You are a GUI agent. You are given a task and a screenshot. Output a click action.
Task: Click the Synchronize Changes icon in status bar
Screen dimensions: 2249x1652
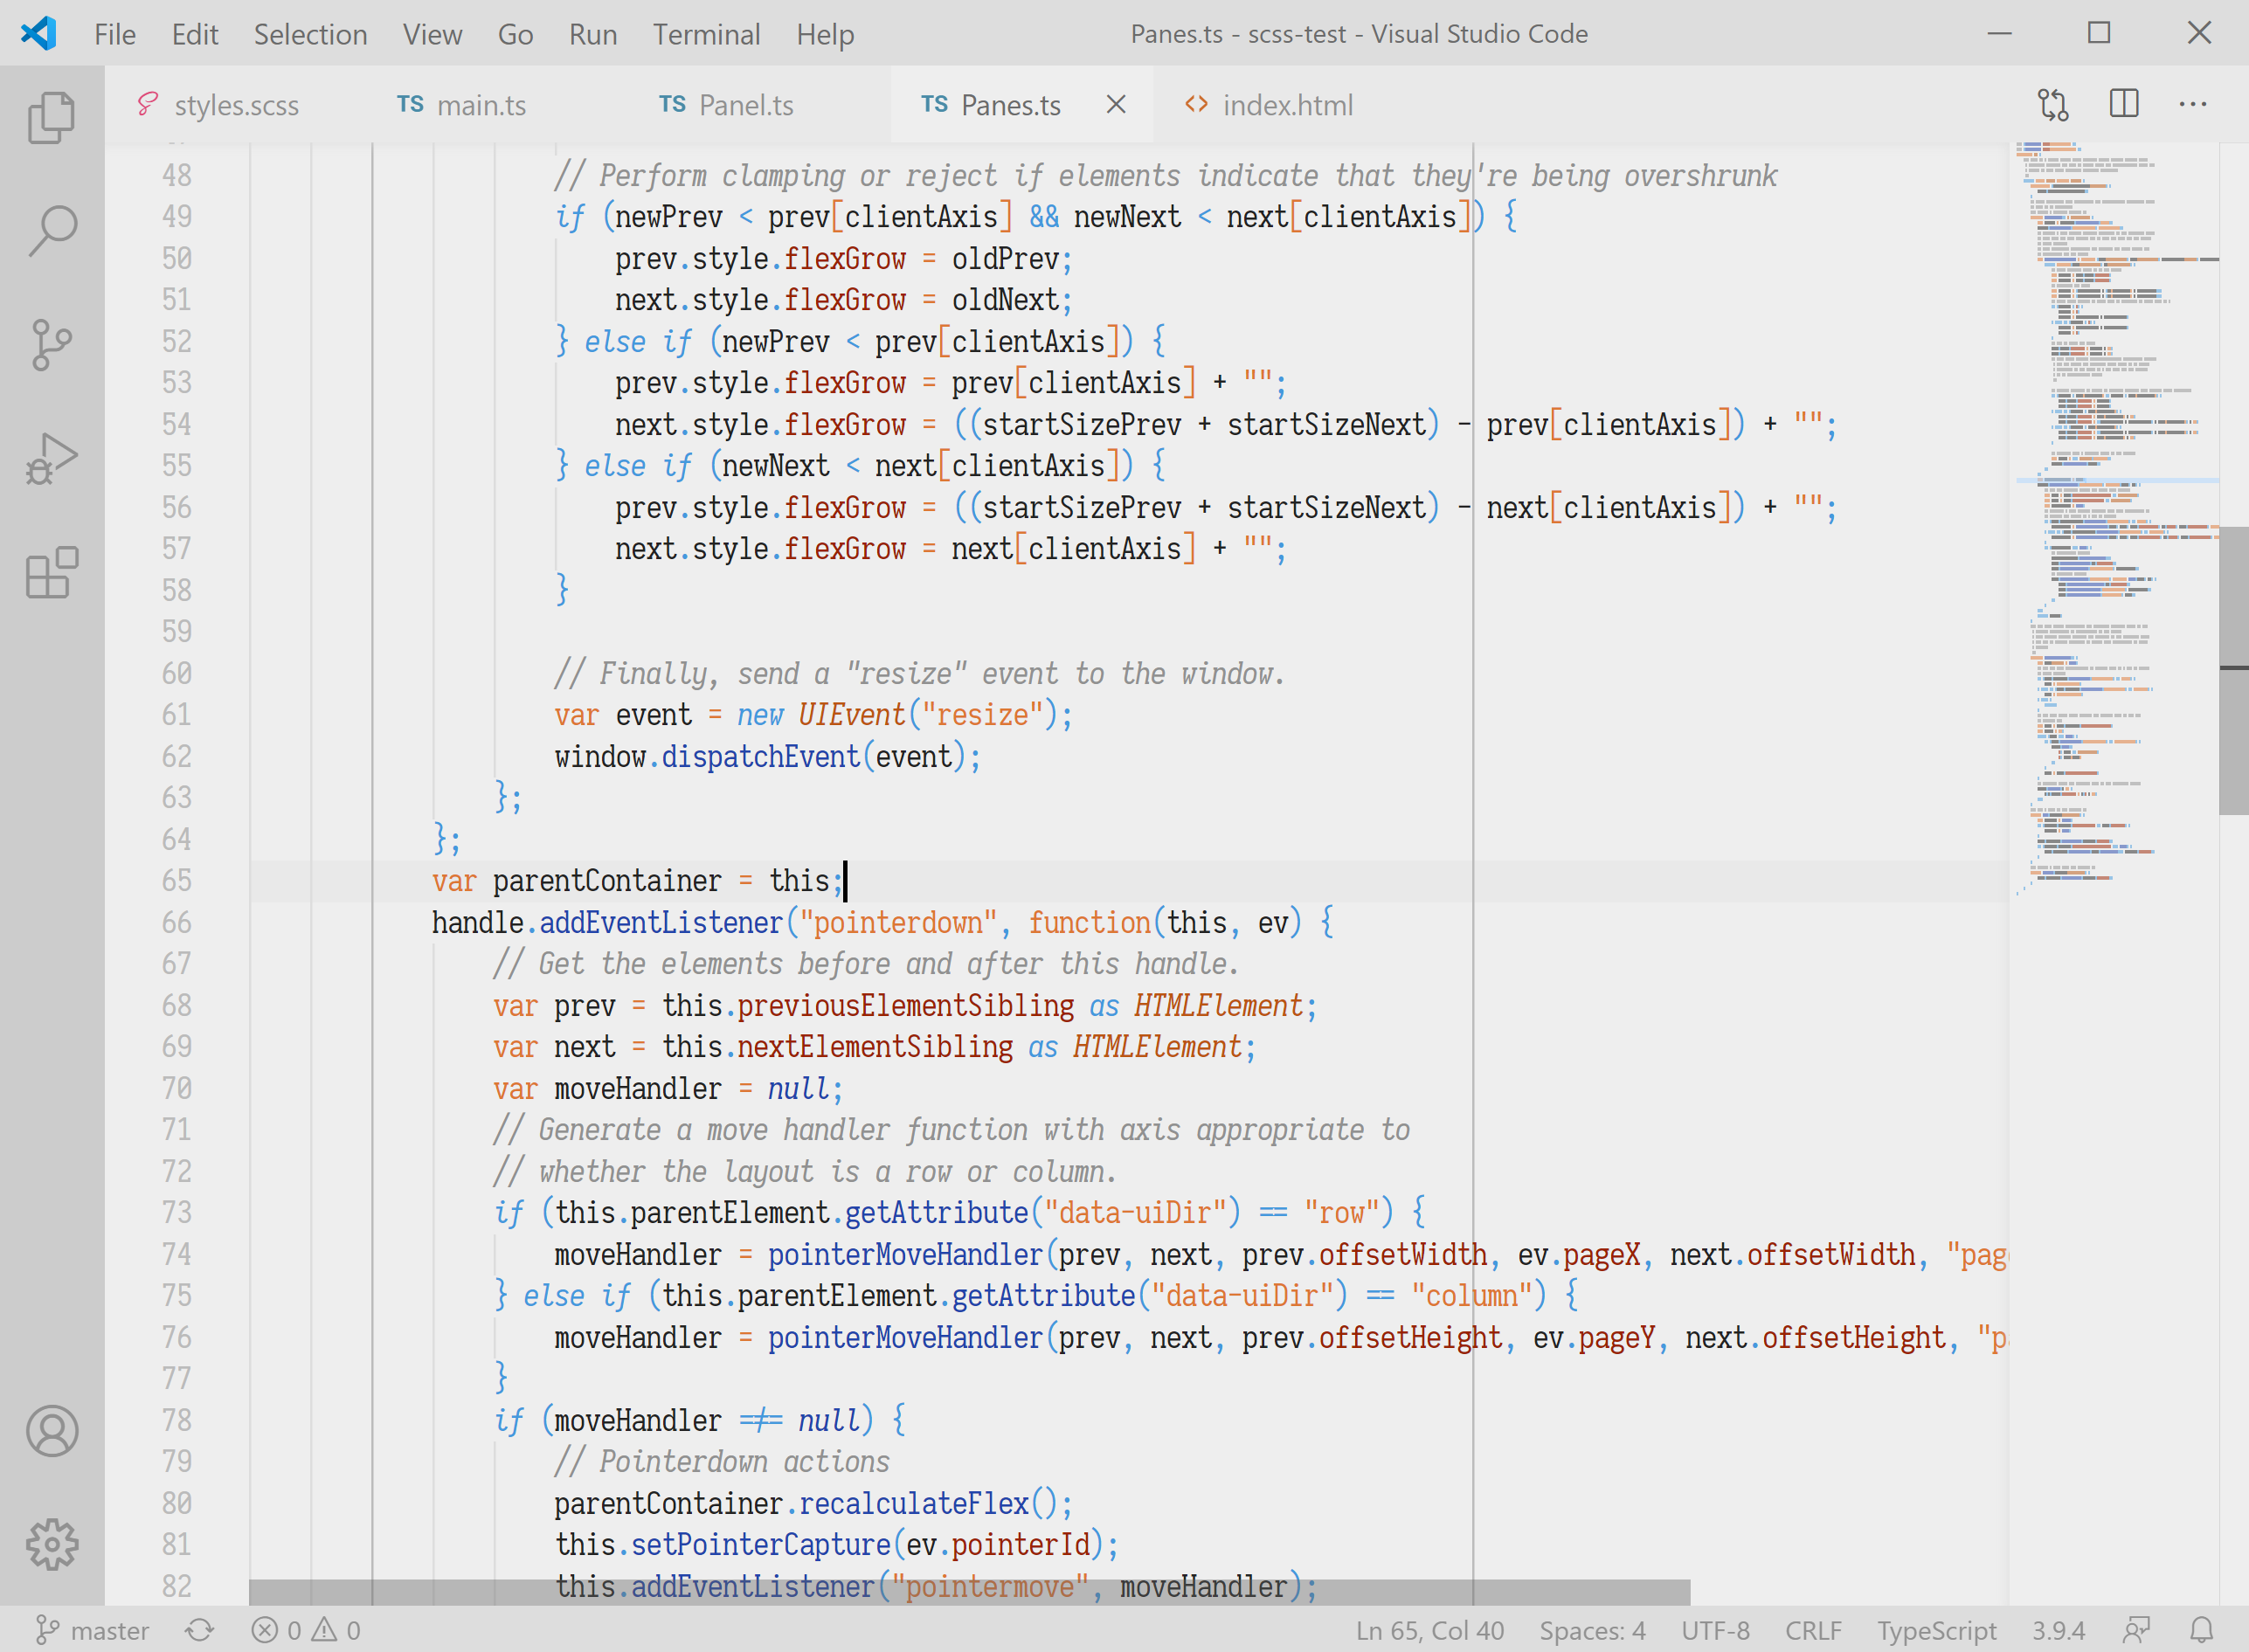point(200,1630)
